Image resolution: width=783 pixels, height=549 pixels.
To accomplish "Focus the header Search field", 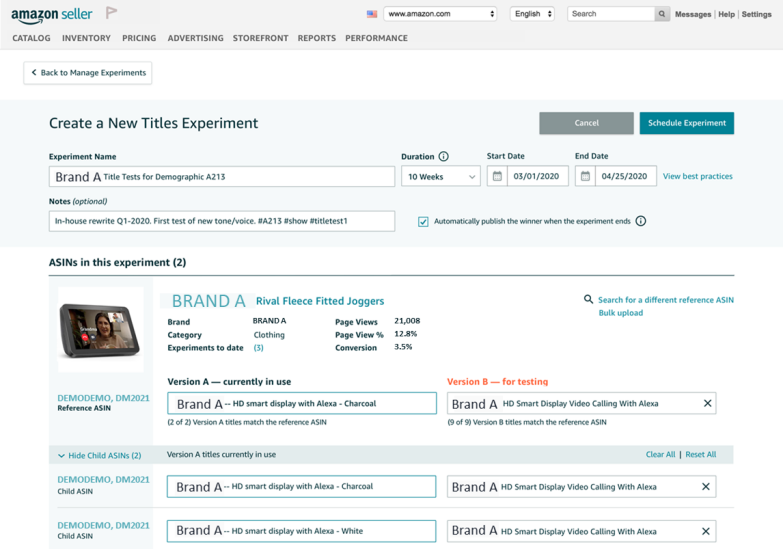I will [611, 14].
